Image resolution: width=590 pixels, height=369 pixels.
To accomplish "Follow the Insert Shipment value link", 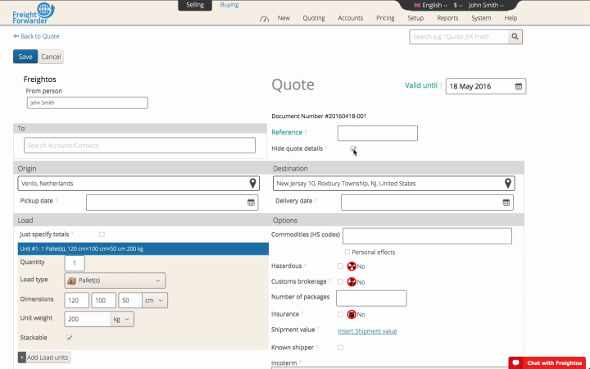I will [x=367, y=331].
